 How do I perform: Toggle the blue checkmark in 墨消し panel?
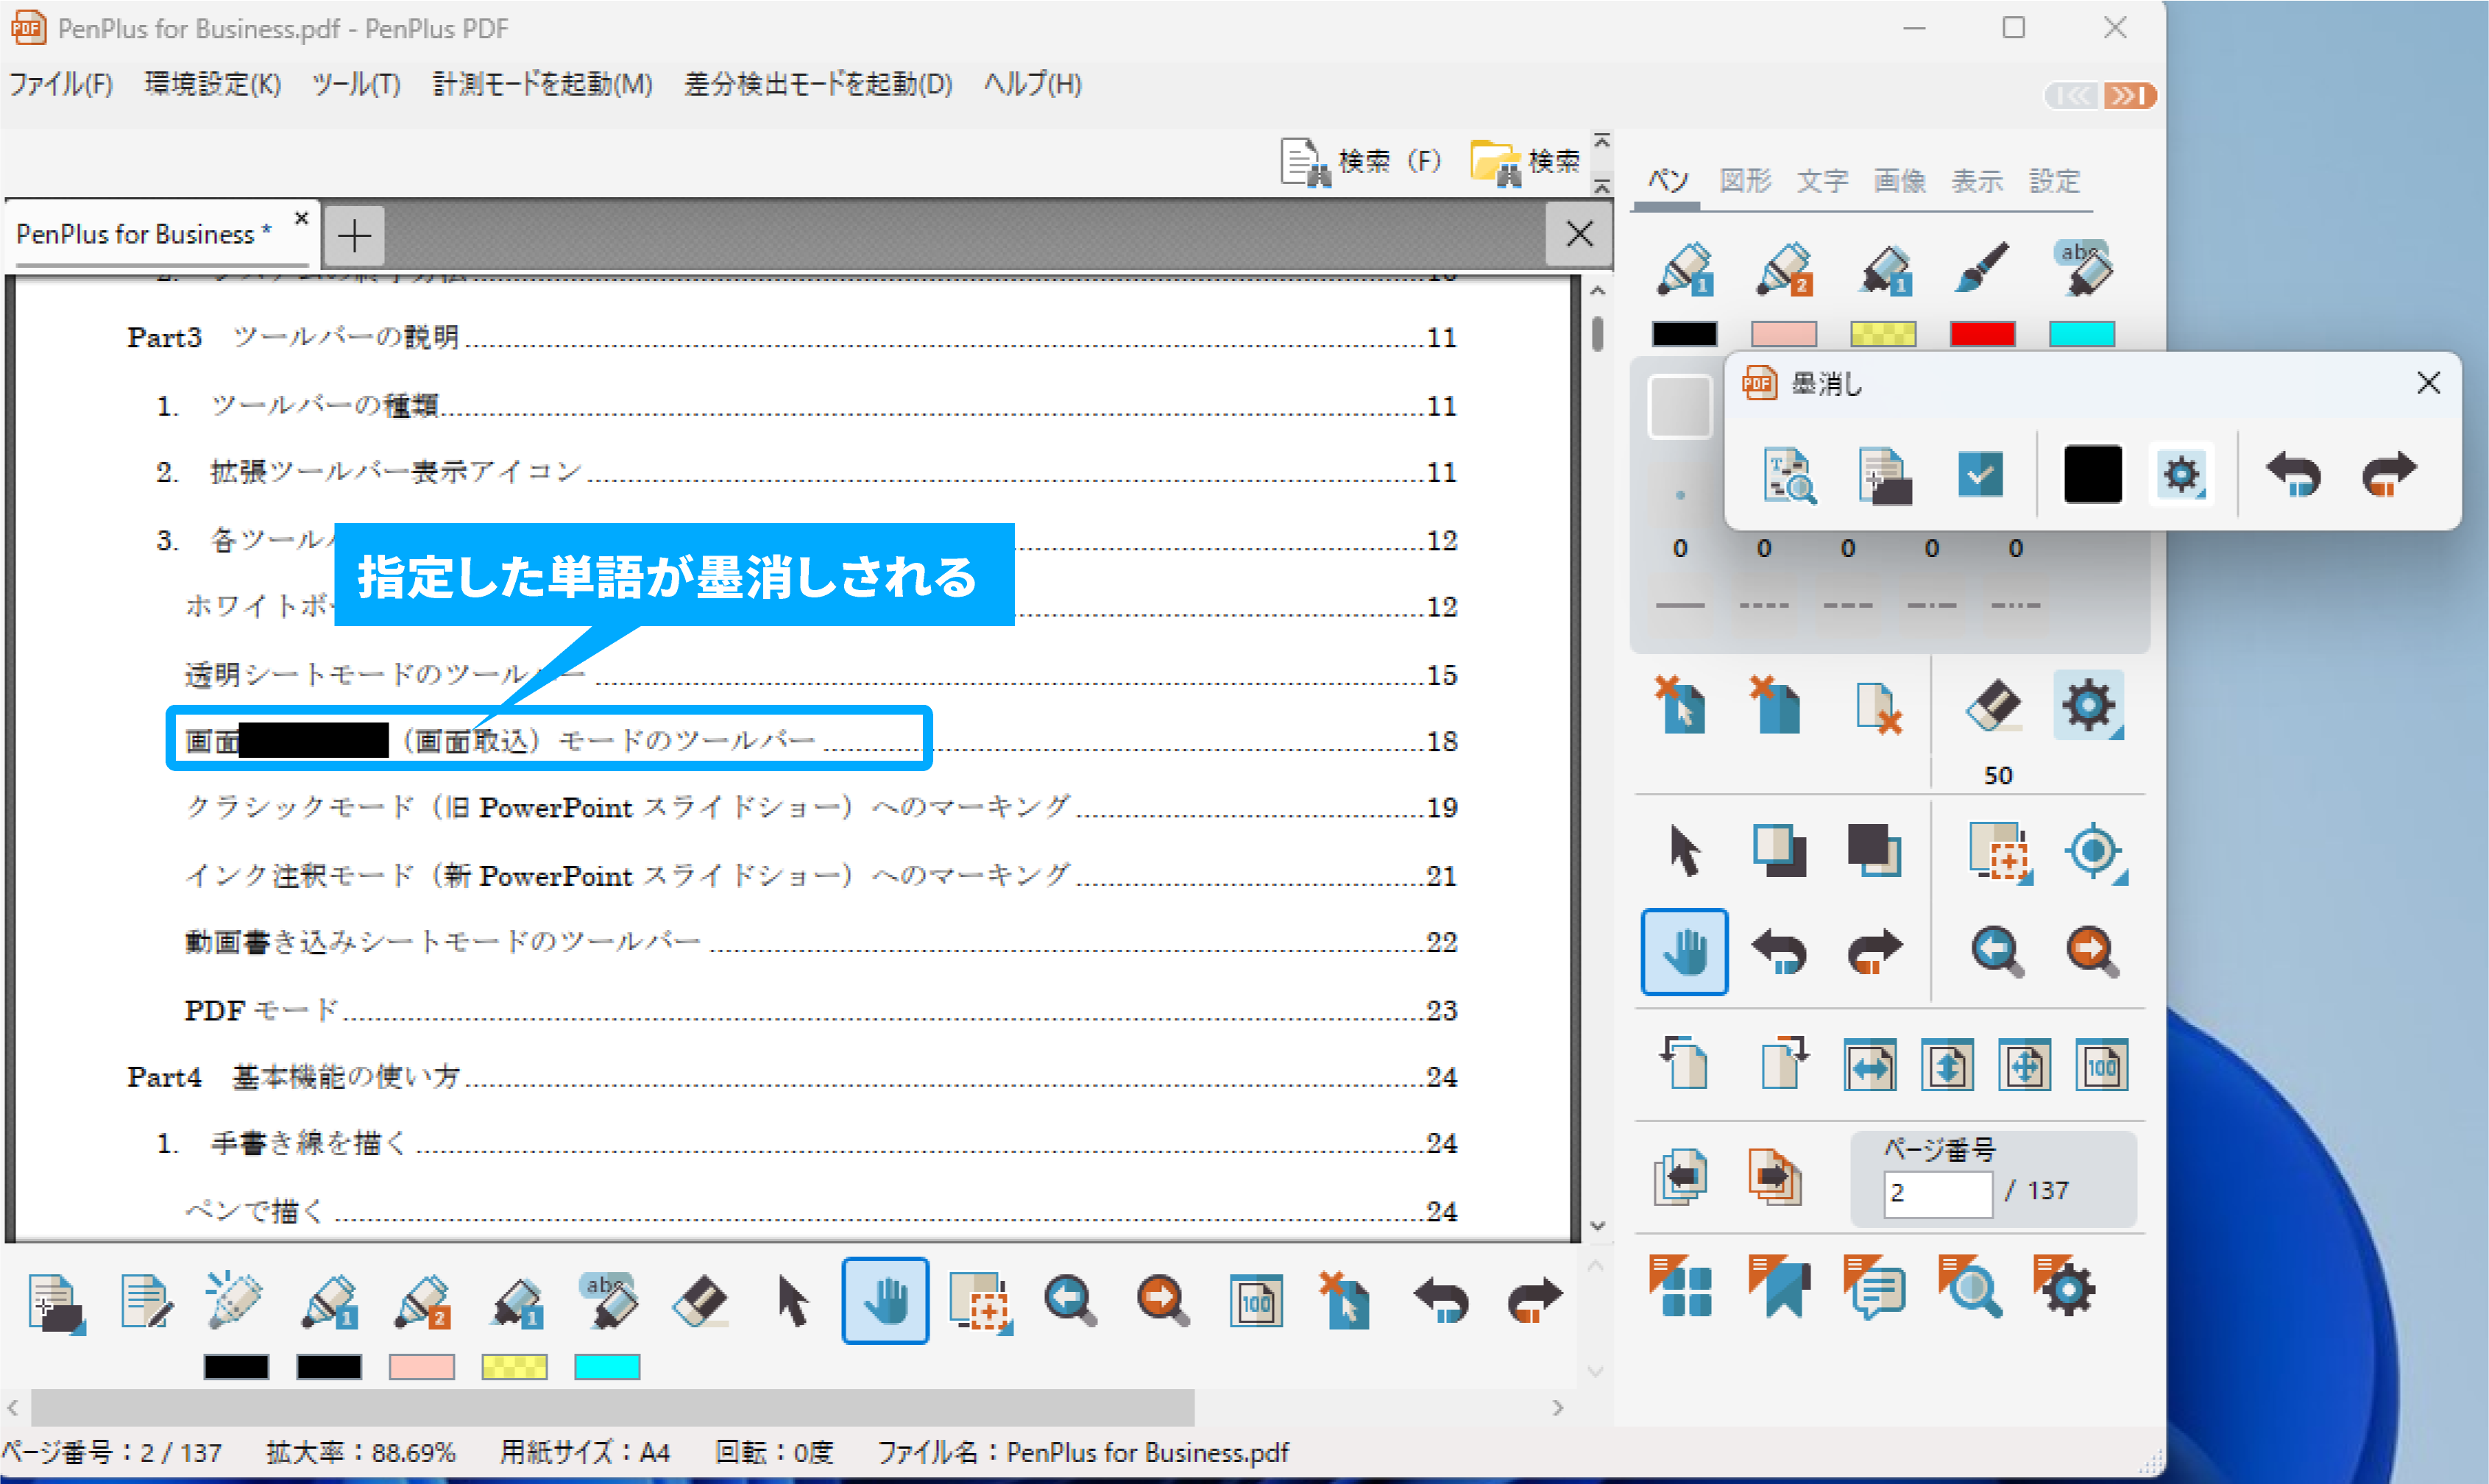point(1980,475)
